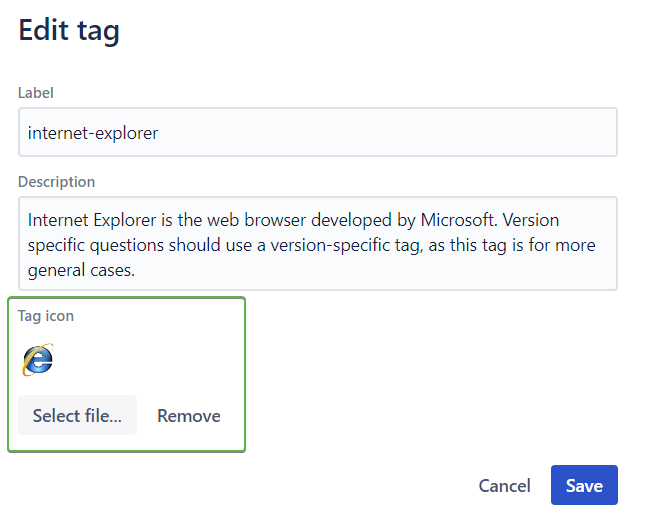This screenshot has width=646, height=526.
Task: Click the Internet Explorer tag icon image
Action: (x=37, y=360)
